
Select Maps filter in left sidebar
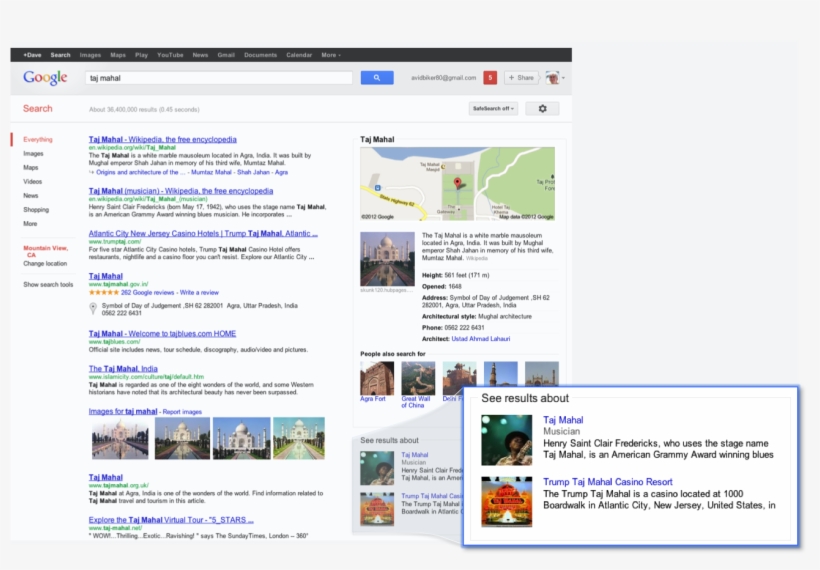pos(30,167)
